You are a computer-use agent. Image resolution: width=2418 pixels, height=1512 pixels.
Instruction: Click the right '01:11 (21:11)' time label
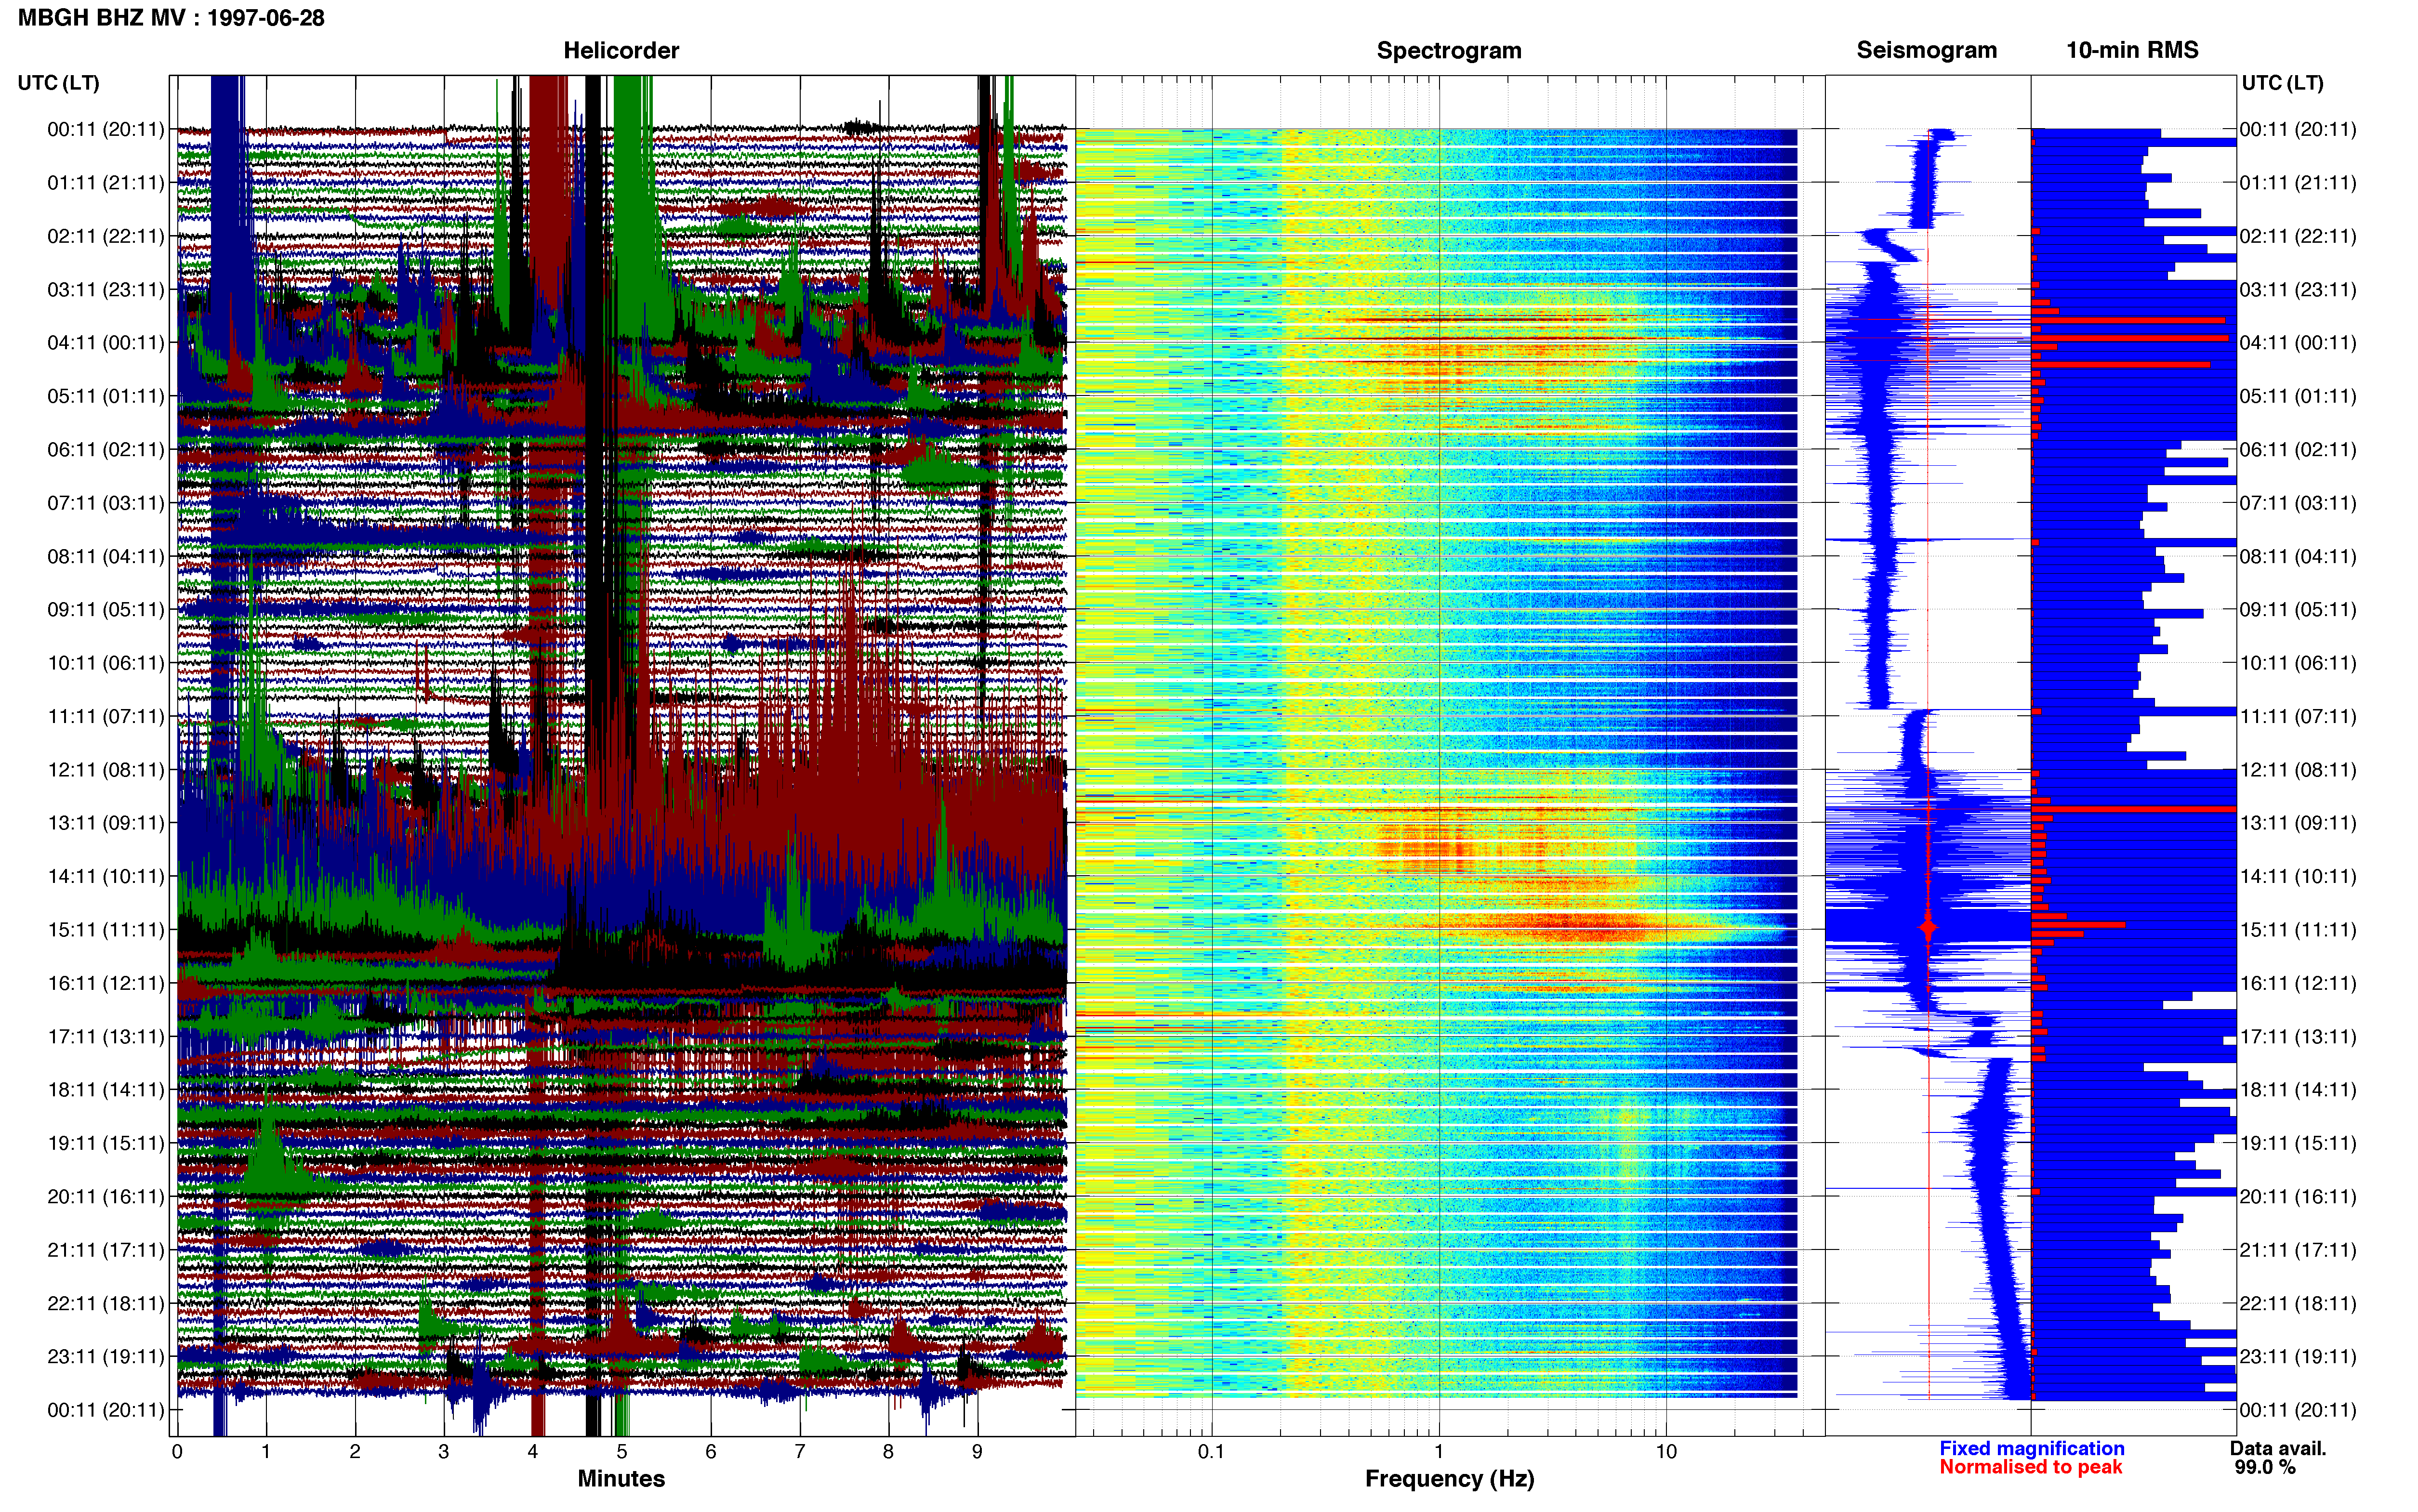point(2298,183)
